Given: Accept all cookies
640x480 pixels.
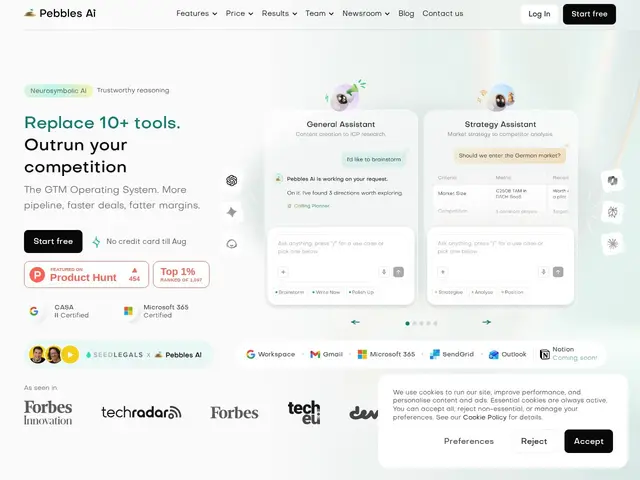Looking at the screenshot, I should click(588, 441).
